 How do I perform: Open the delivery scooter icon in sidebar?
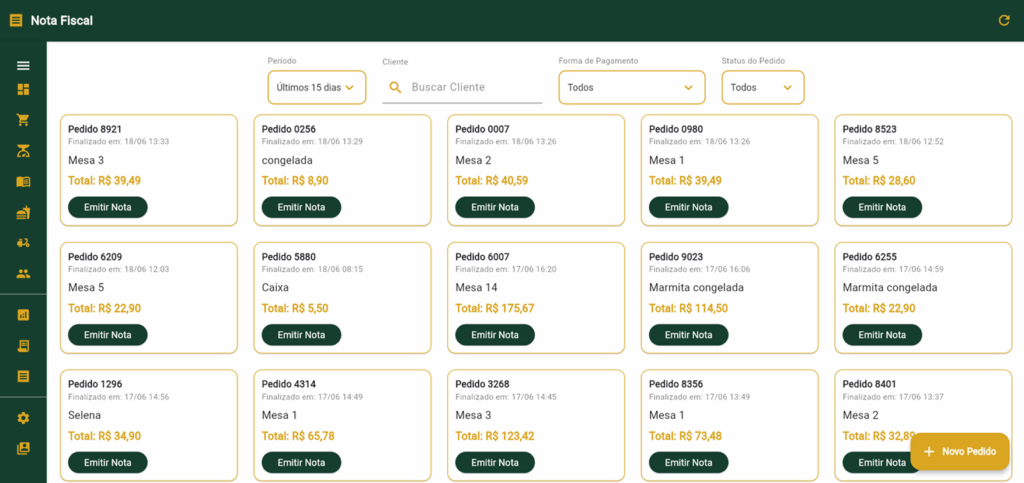[23, 243]
